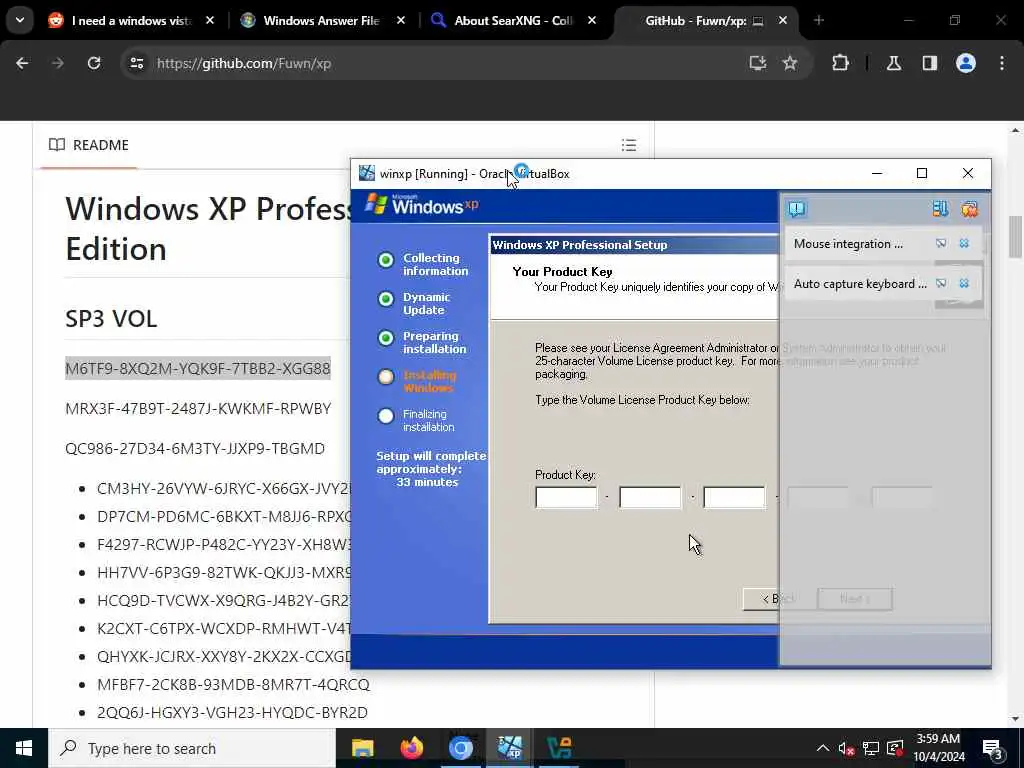The image size is (1024, 768).
Task: Open the Windows Action Center notifications icon
Action: (x=993, y=749)
